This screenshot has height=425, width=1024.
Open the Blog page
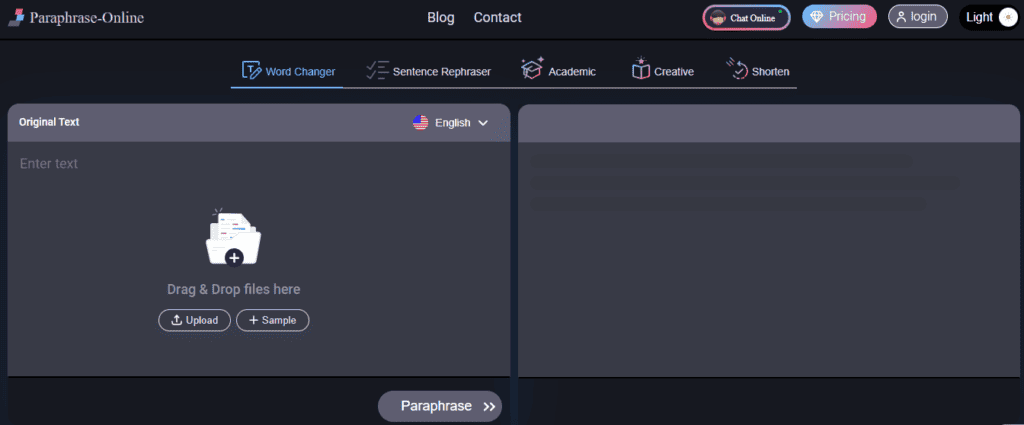click(x=440, y=17)
